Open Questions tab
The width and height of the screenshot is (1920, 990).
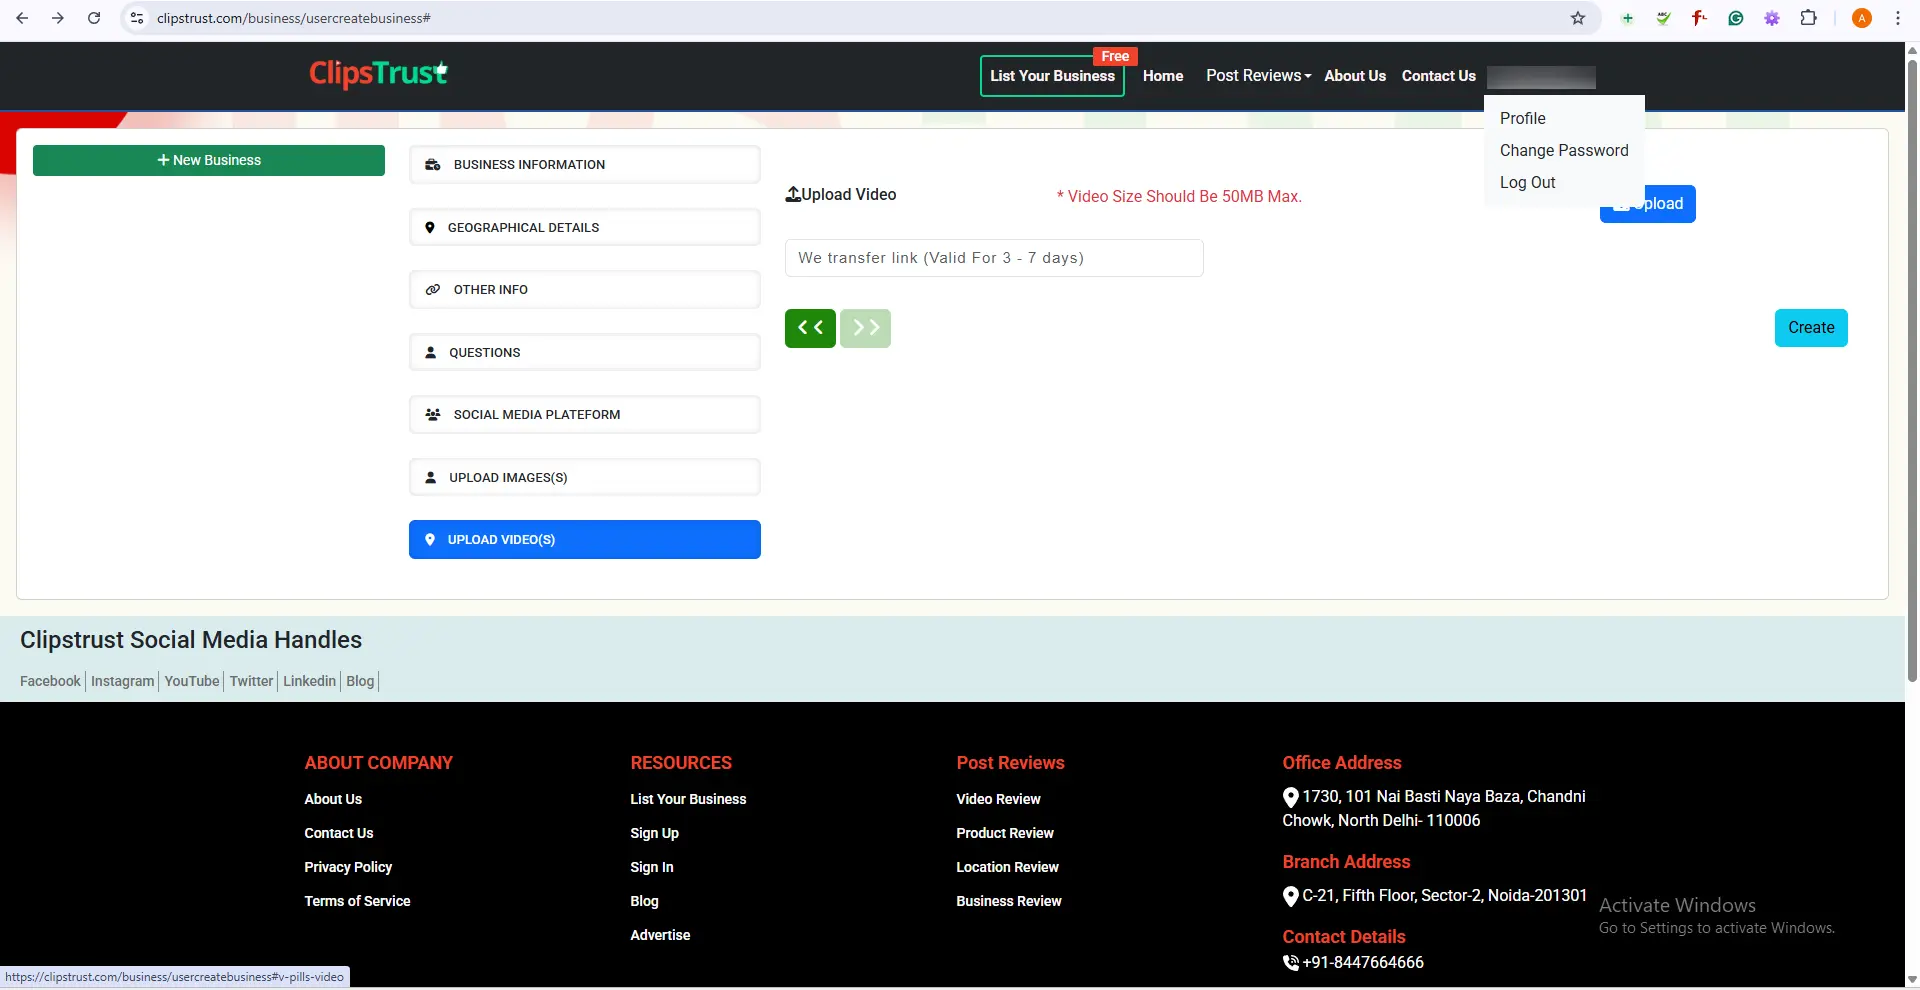[585, 352]
